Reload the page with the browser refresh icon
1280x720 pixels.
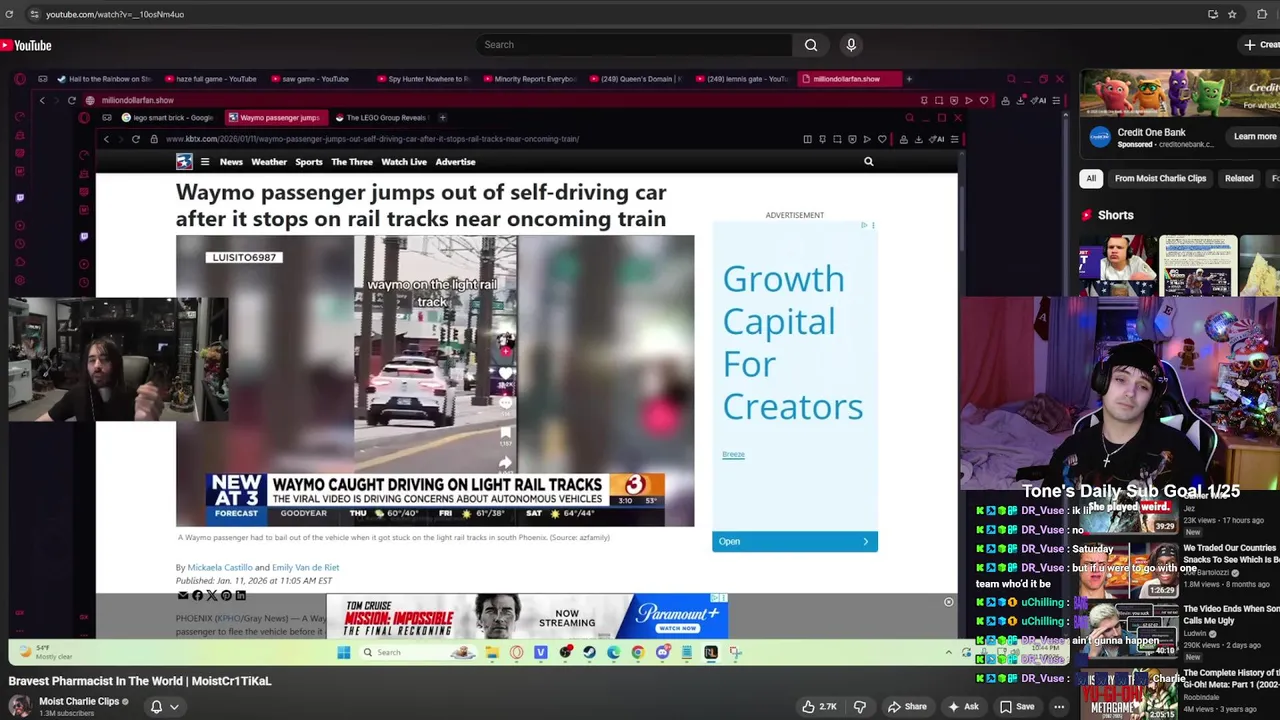coord(9,14)
